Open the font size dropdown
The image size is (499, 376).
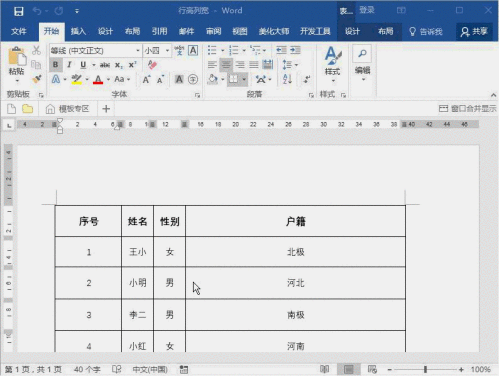coord(167,51)
